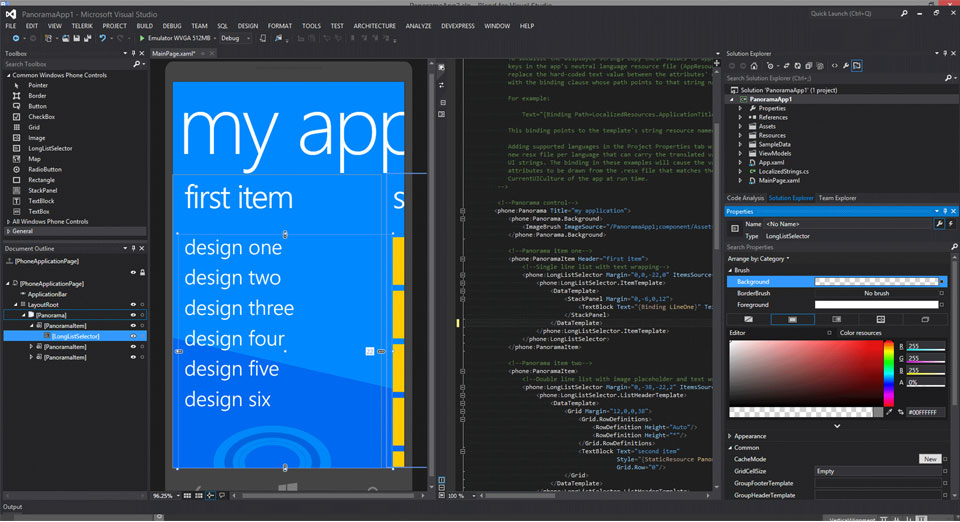The width and height of the screenshot is (960, 522).
Task: Toggle the designer grid display icon
Action: 187,495
